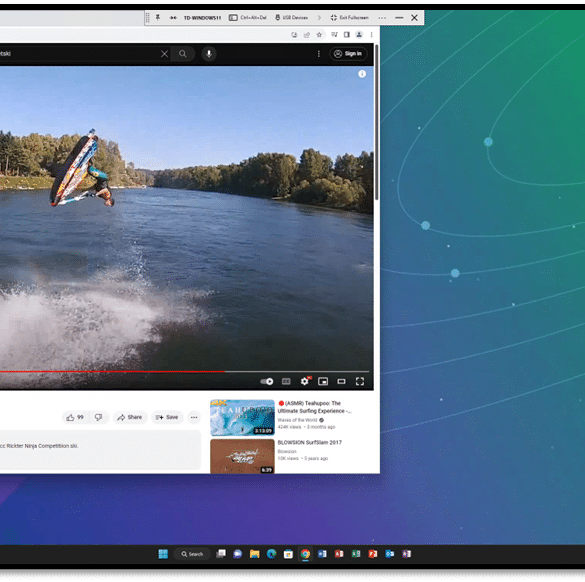The height and width of the screenshot is (582, 585).
Task: Click the video description box text
Action: tap(39, 446)
